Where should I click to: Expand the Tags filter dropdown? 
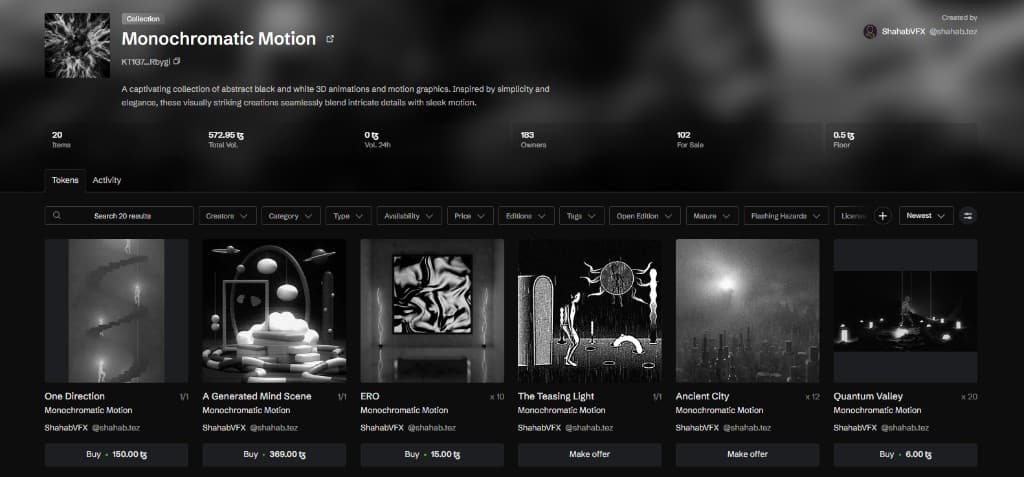click(x=581, y=216)
